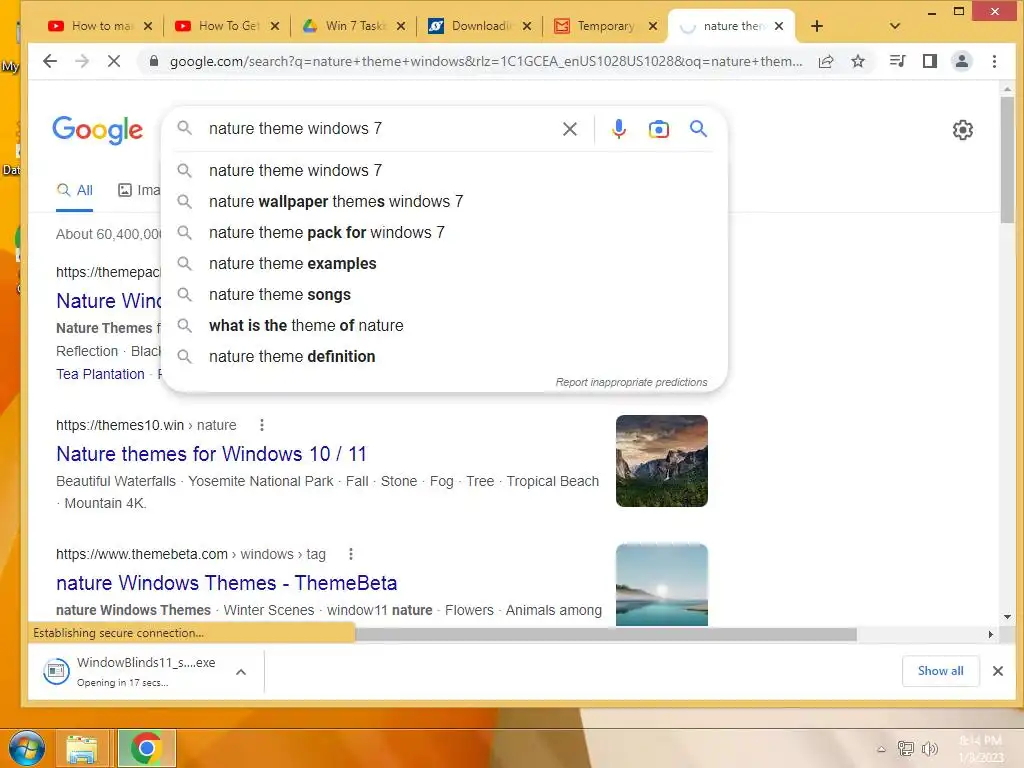Screen dimensions: 1024x768
Task: Click the Google logo
Action: [x=97, y=130]
